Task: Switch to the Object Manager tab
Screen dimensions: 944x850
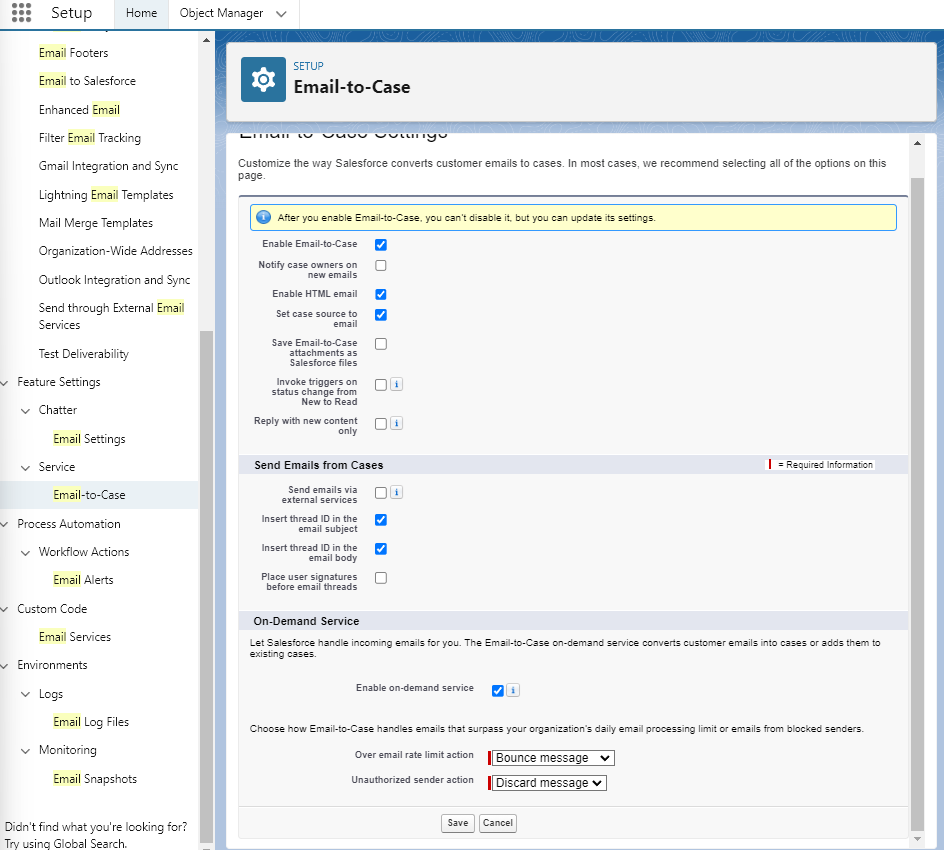Action: click(x=221, y=13)
